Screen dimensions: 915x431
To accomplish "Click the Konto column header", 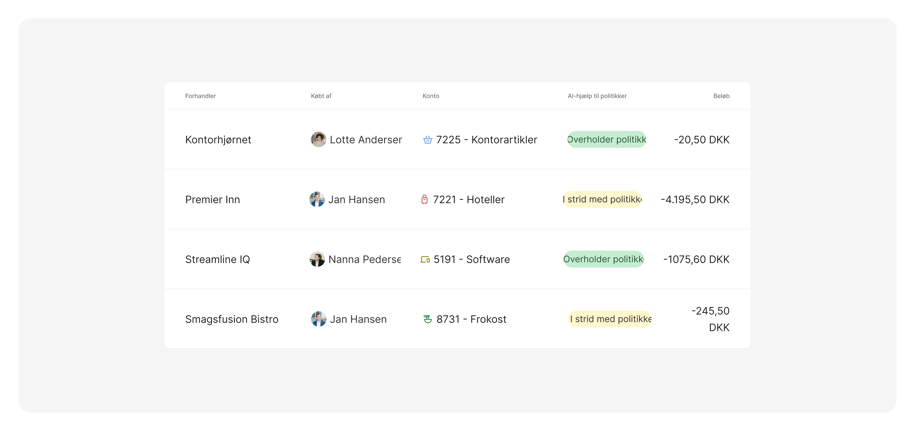I will click(x=430, y=96).
